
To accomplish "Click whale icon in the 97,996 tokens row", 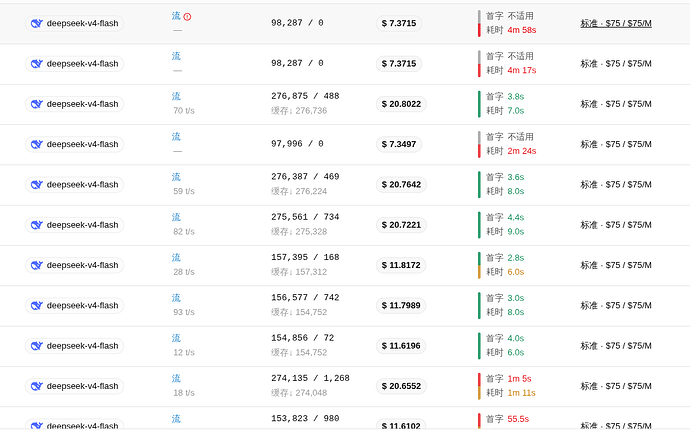I will point(37,144).
